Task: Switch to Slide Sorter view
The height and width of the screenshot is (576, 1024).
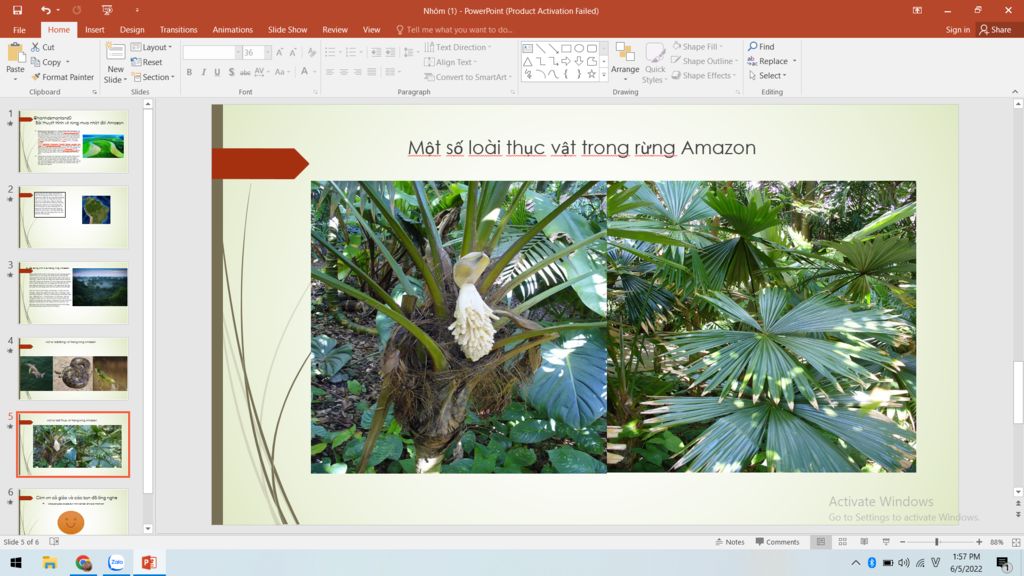Action: 842,542
